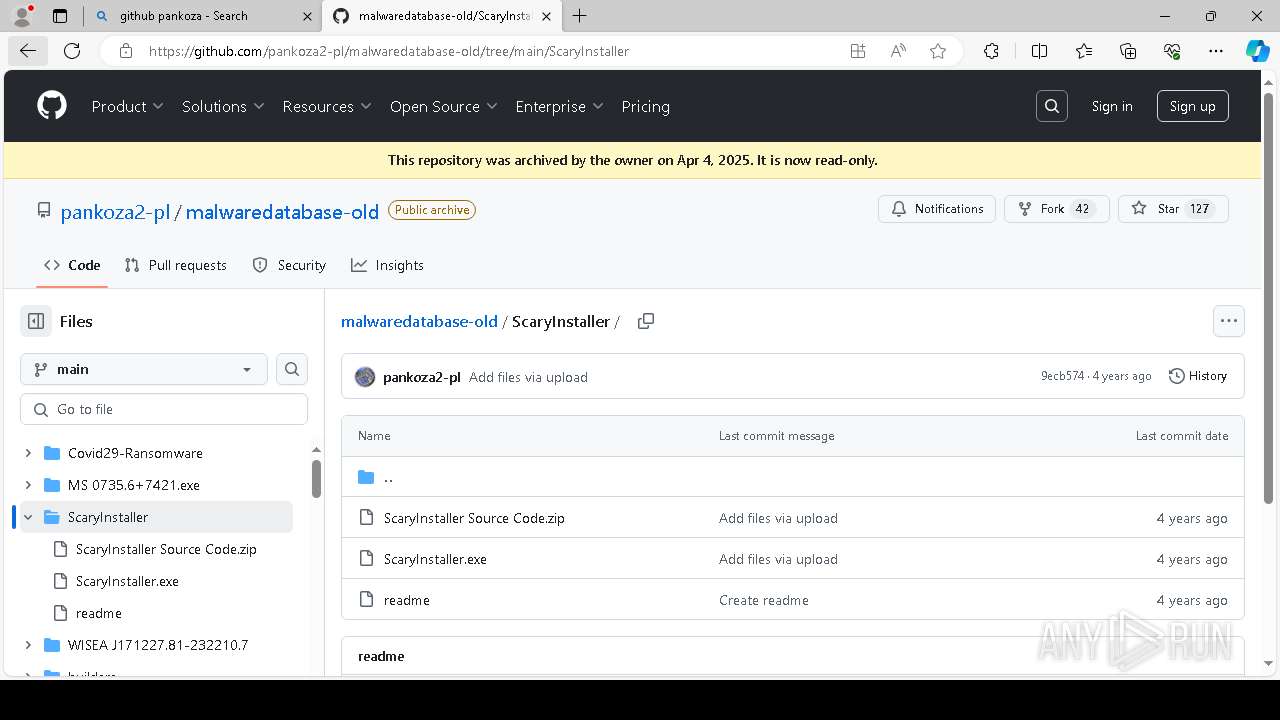
Task: View site information via the lock icon
Action: point(125,51)
